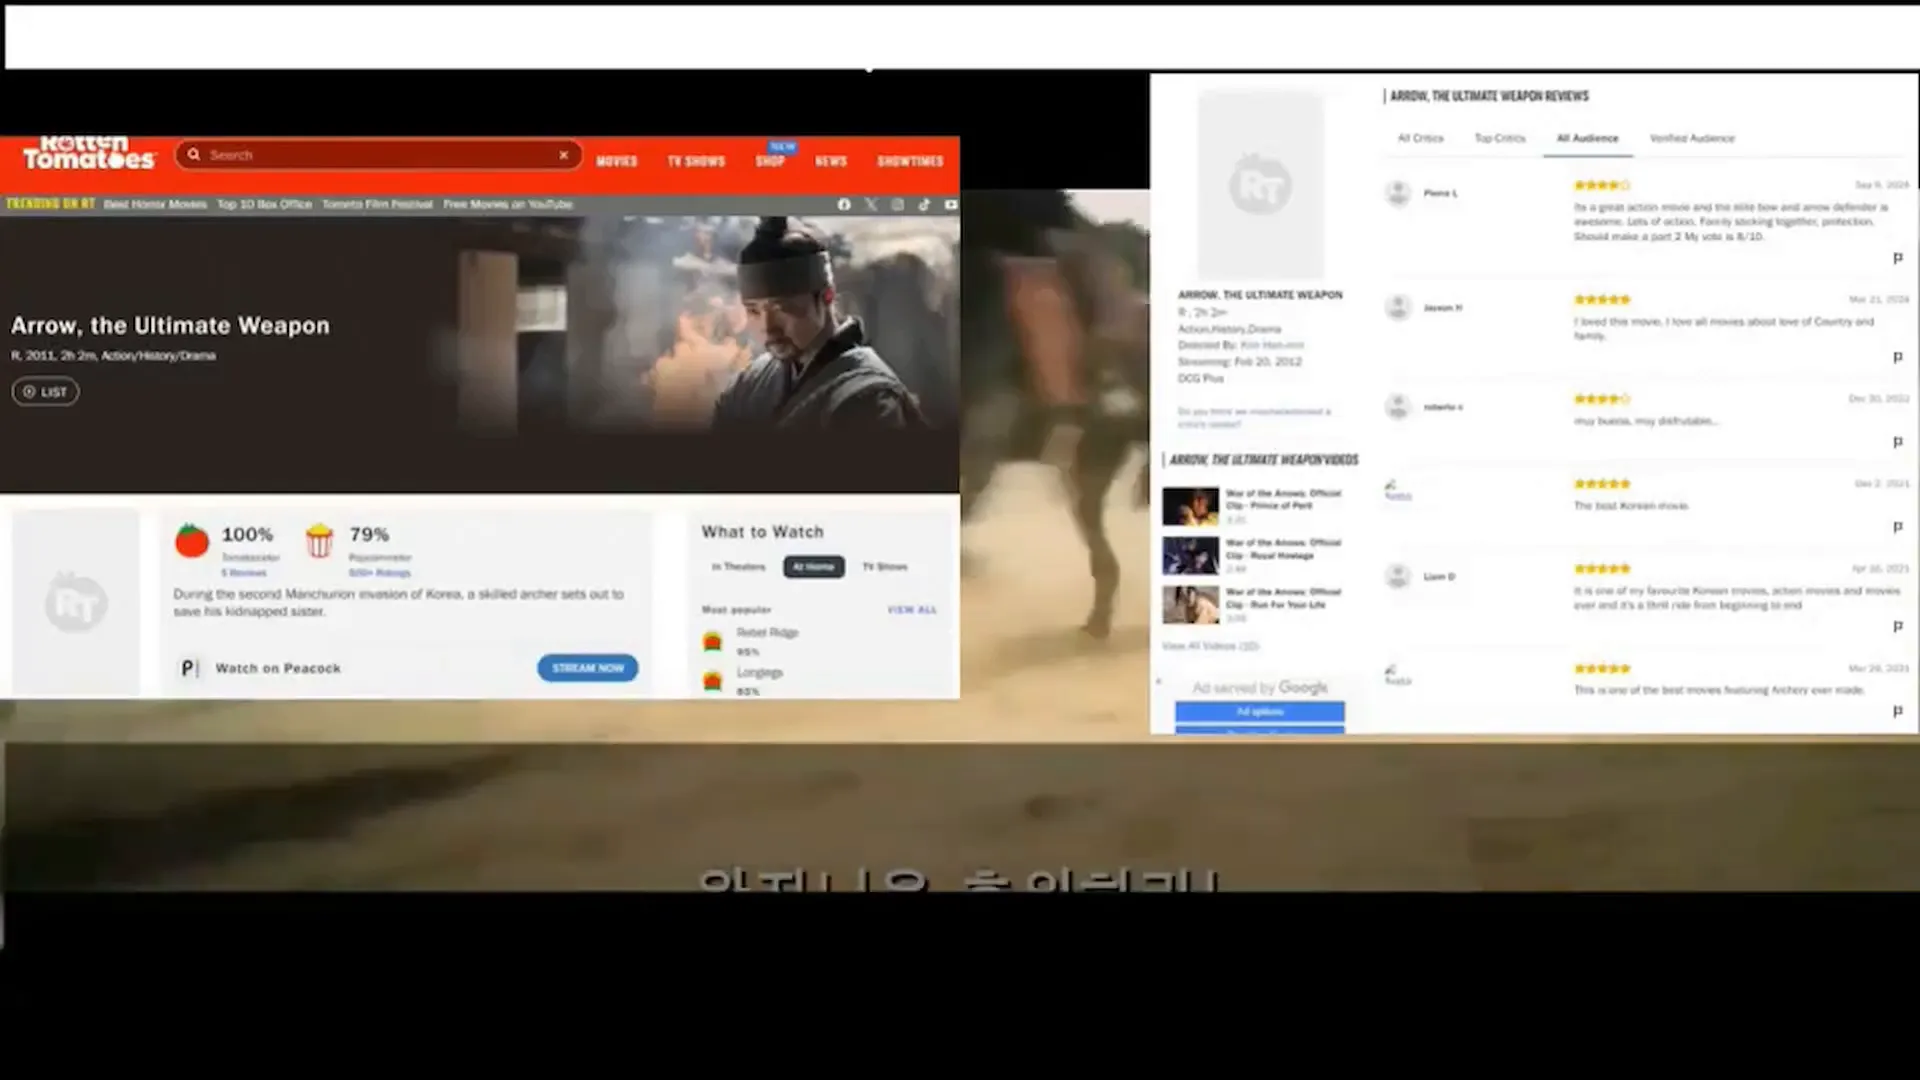Click four-star rating on first review
Screen dimensions: 1920x1080
point(1602,185)
